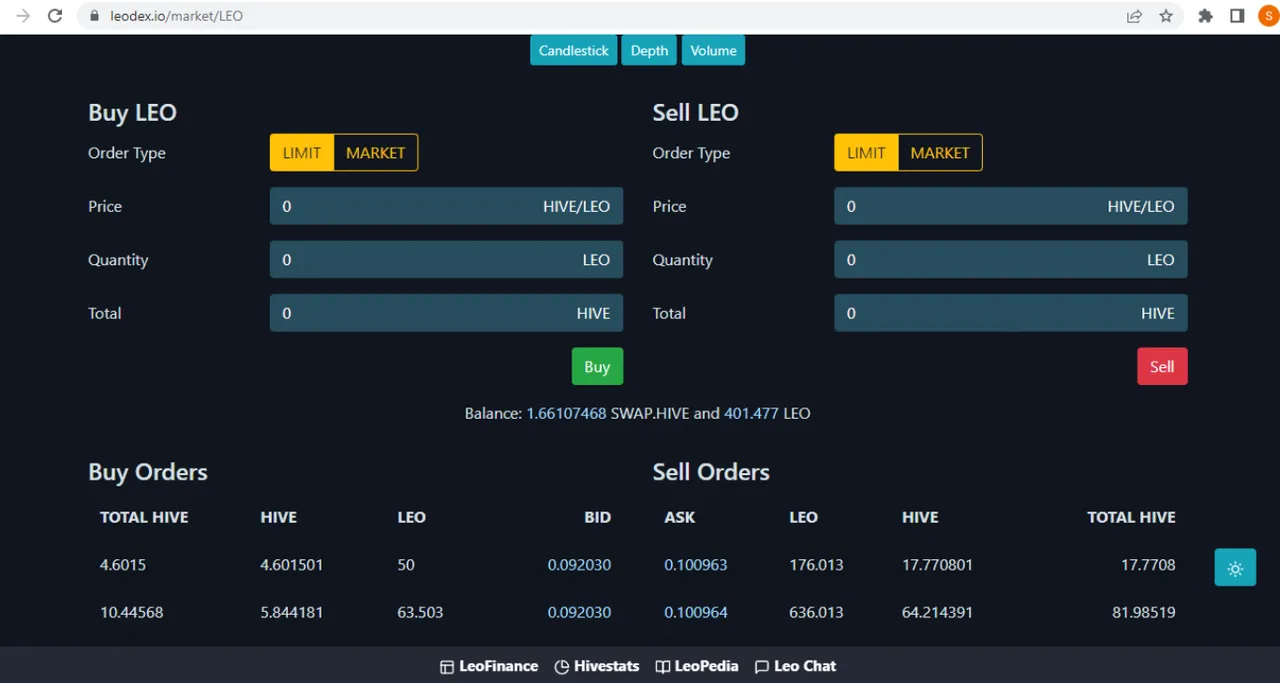The width and height of the screenshot is (1280, 683).
Task: Click bid price 0.092030 in the 63.503 LEO row
Action: 579,612
